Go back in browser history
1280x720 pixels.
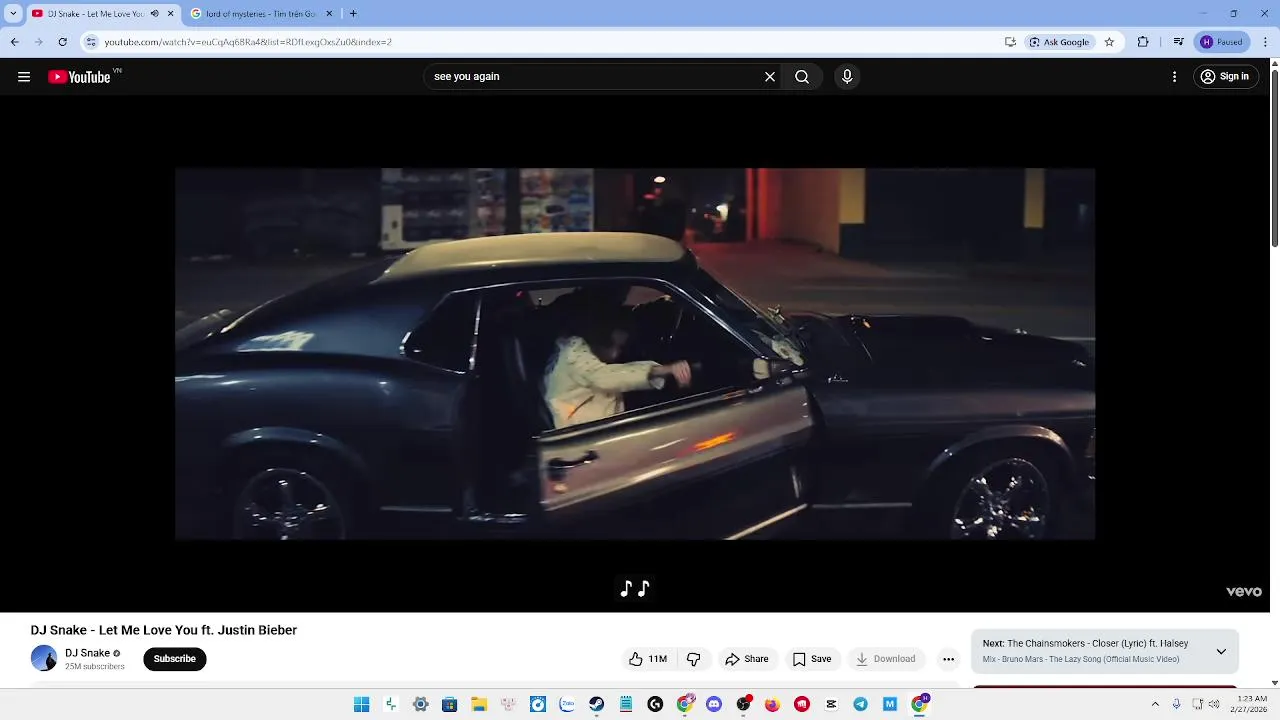coord(14,42)
